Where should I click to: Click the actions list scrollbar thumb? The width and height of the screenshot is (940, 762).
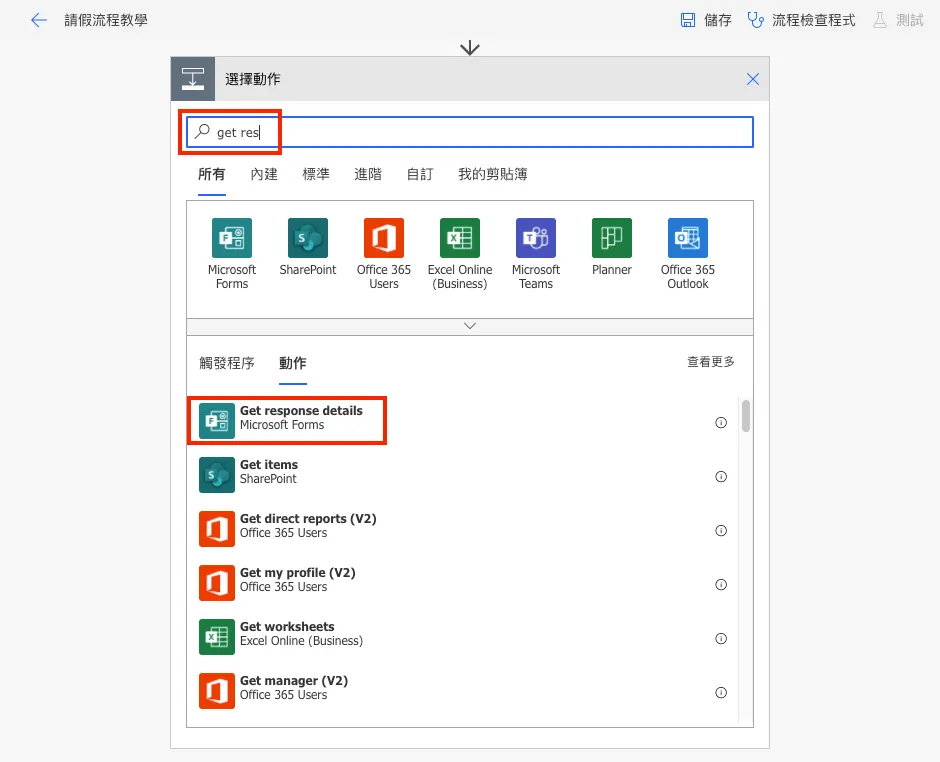746,416
